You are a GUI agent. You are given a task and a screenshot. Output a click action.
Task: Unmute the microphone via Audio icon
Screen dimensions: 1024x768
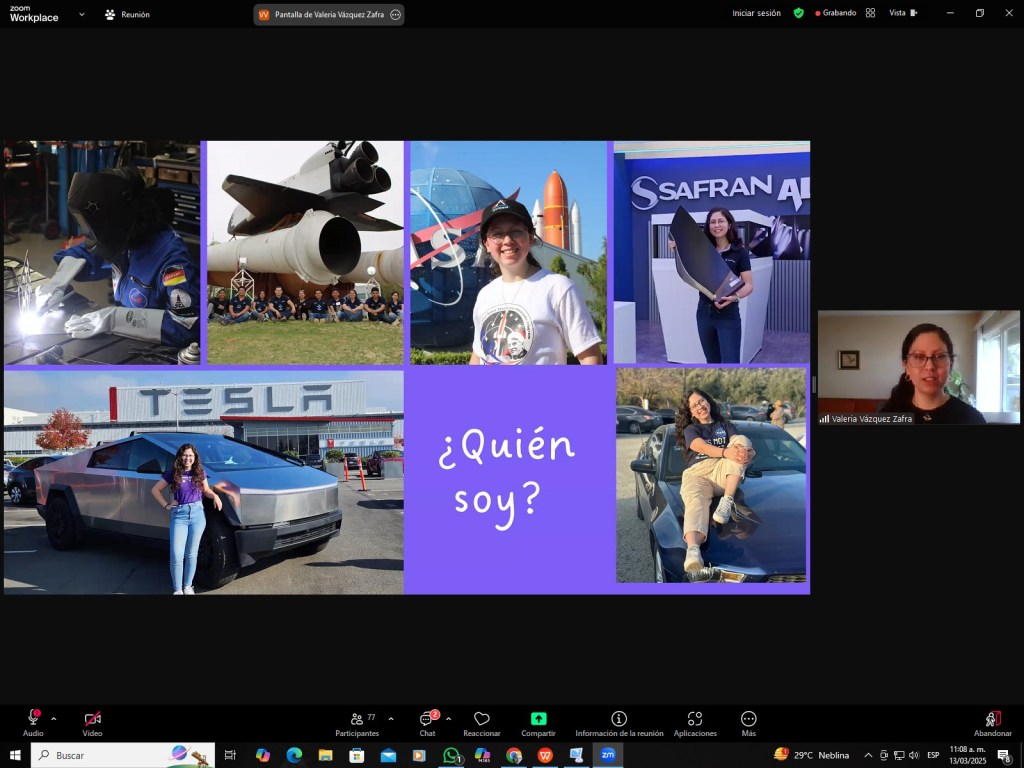pos(33,719)
